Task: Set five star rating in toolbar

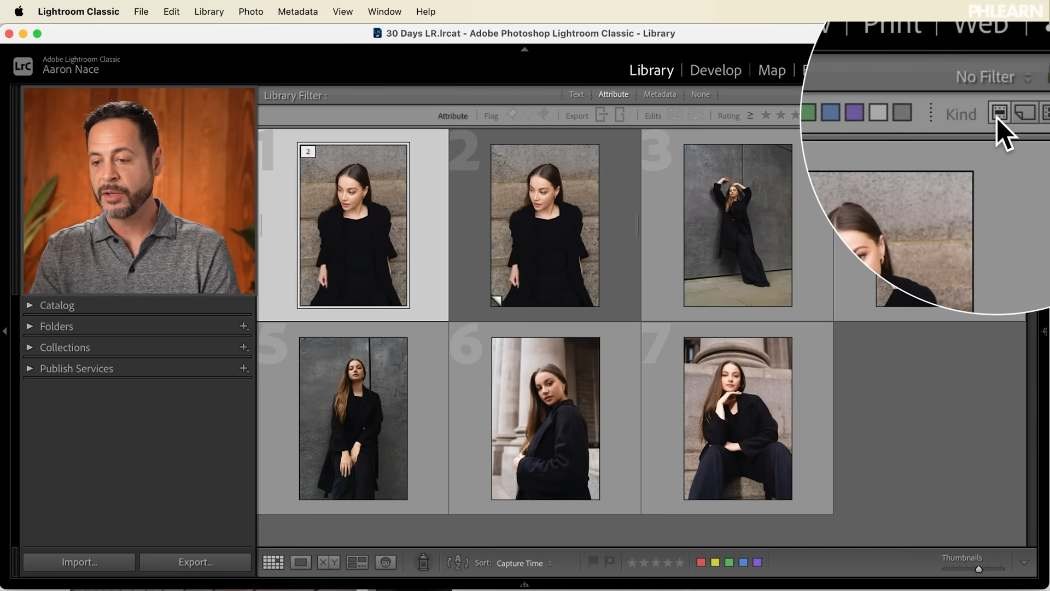Action: 679,562
